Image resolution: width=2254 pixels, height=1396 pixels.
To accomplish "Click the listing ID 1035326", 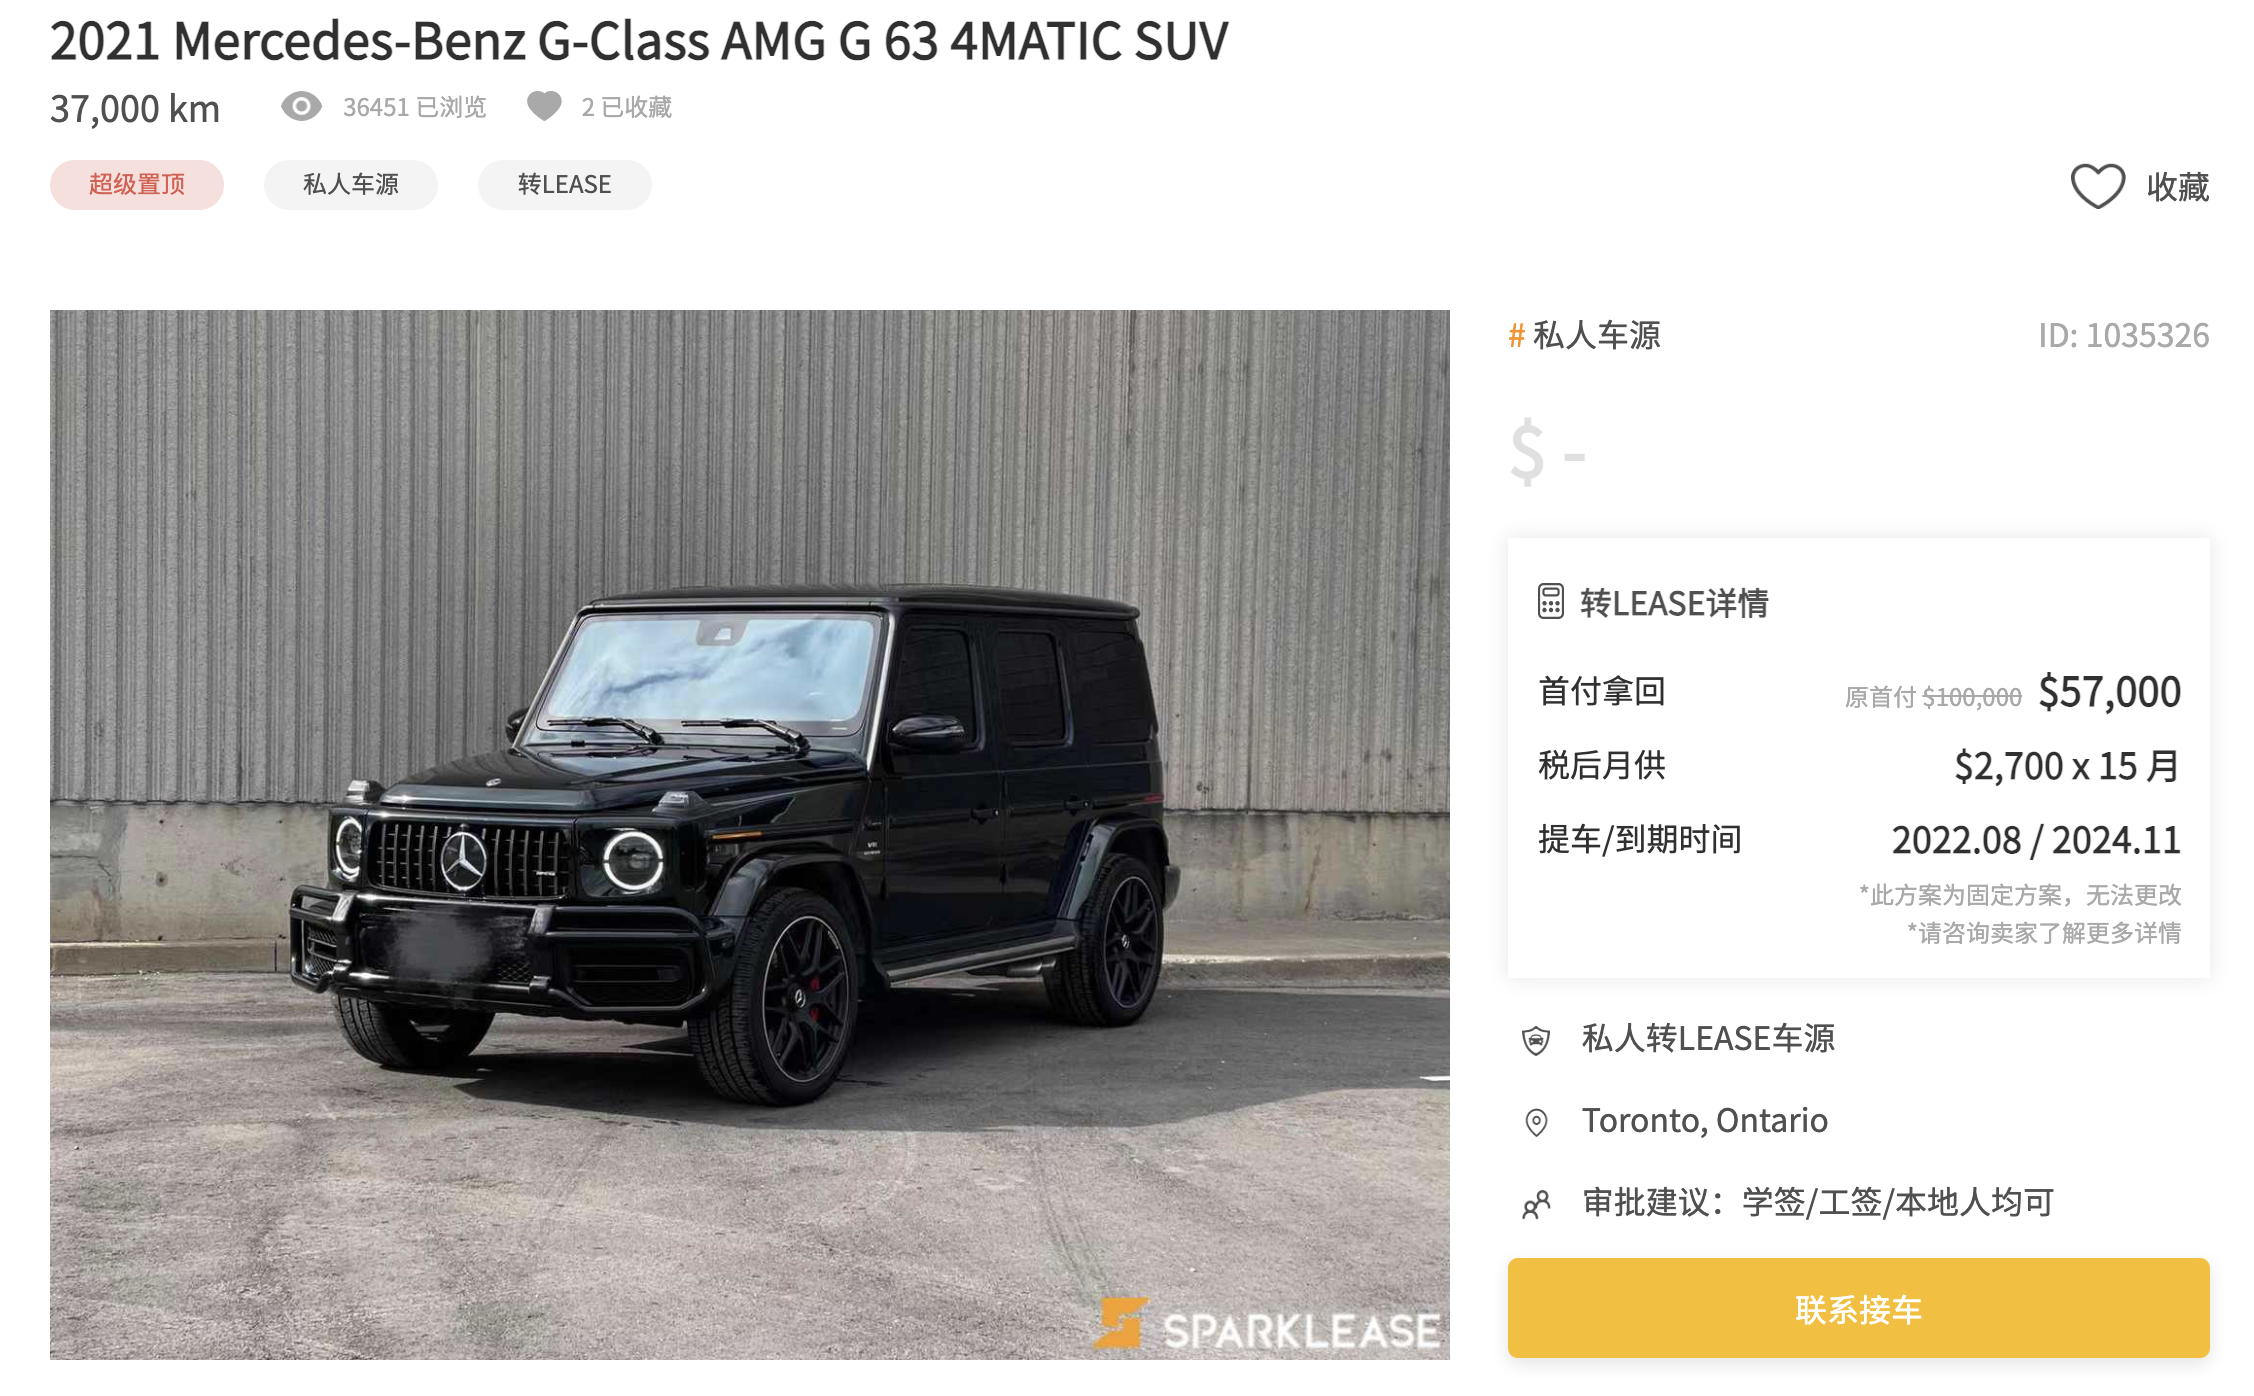I will [2124, 335].
